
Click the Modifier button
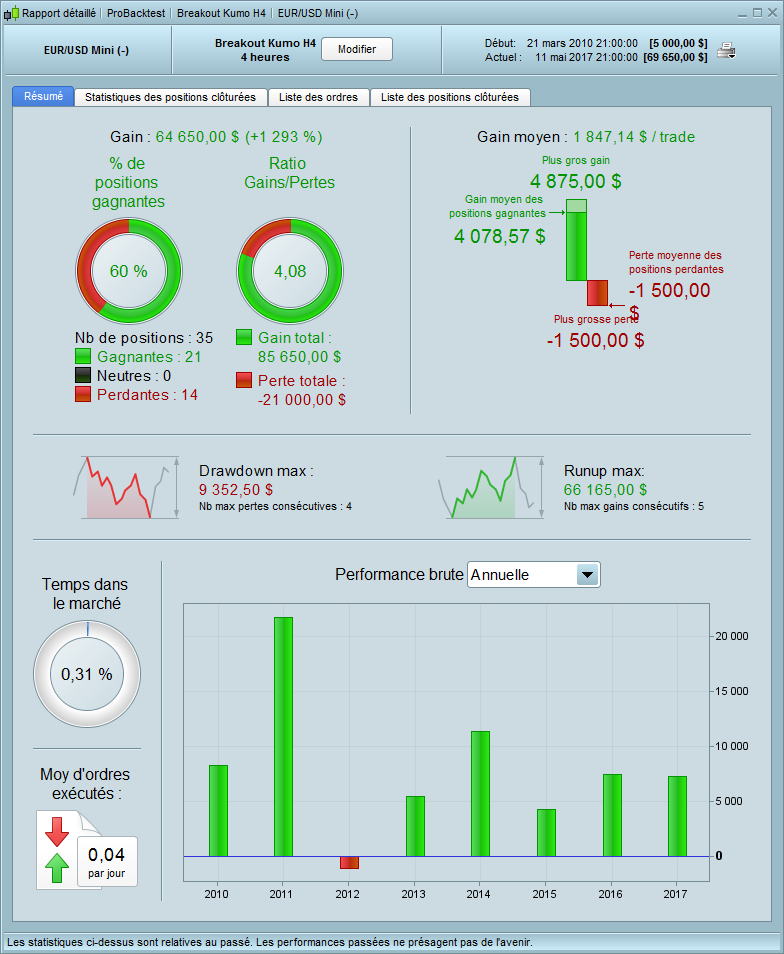(x=356, y=49)
